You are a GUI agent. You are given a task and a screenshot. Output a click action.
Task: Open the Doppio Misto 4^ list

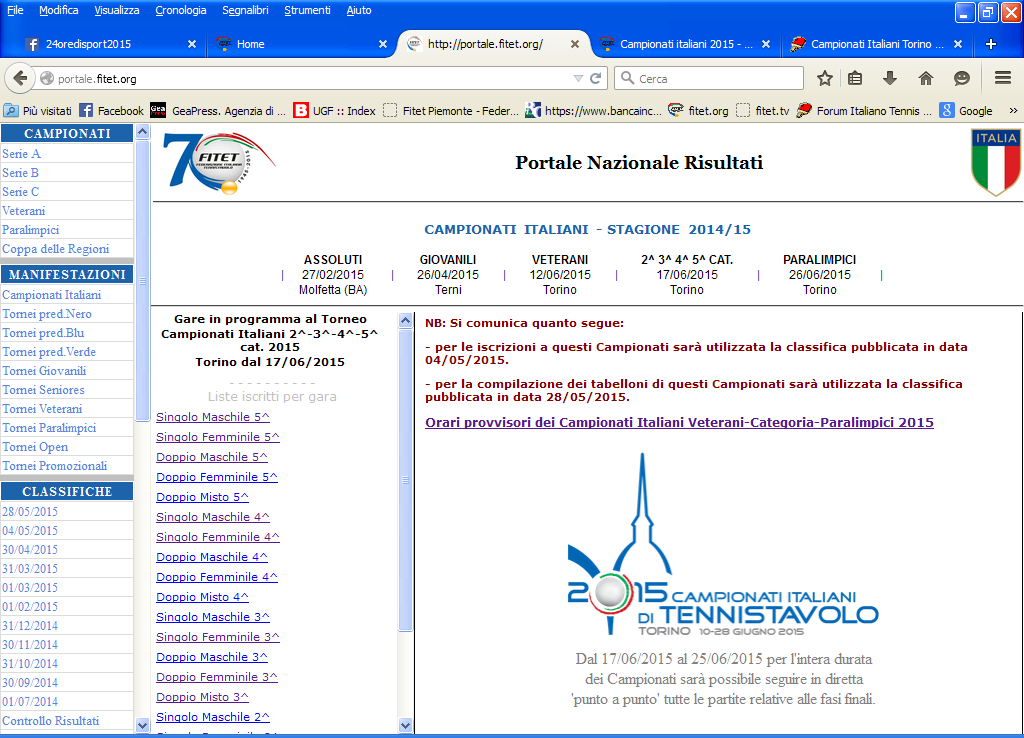coord(202,597)
